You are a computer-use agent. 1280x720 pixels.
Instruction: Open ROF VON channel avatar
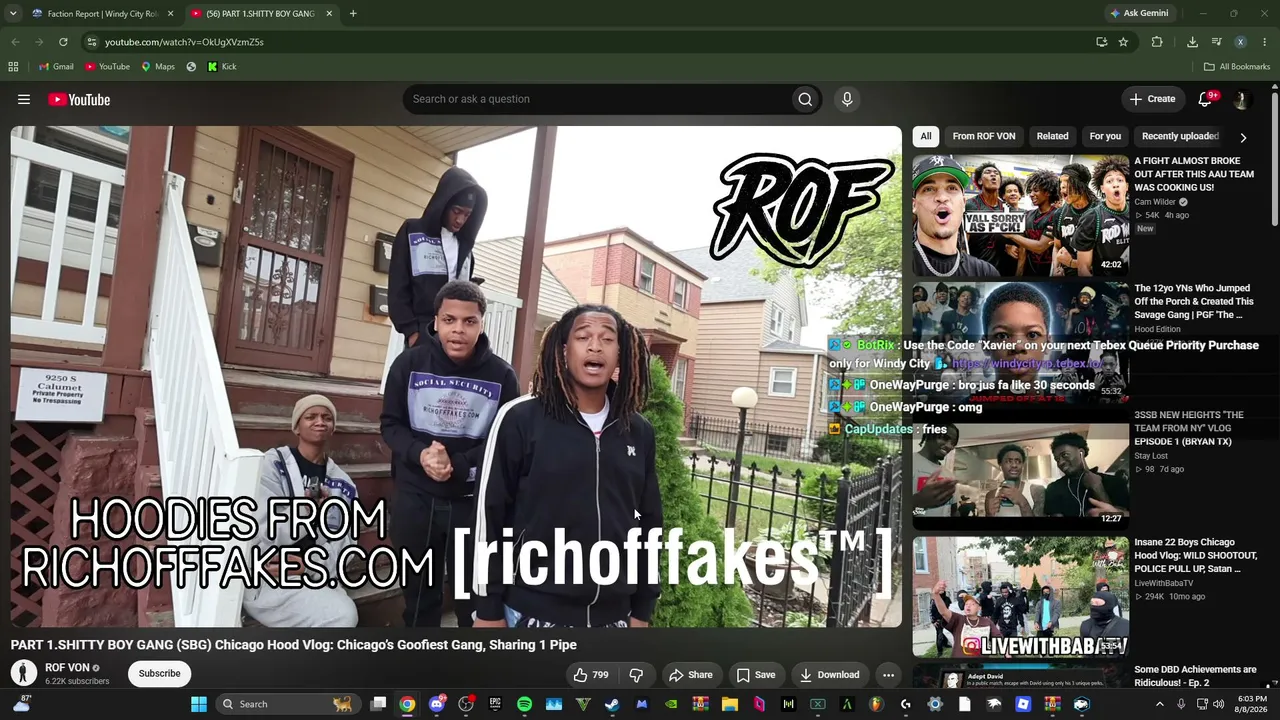click(x=24, y=673)
